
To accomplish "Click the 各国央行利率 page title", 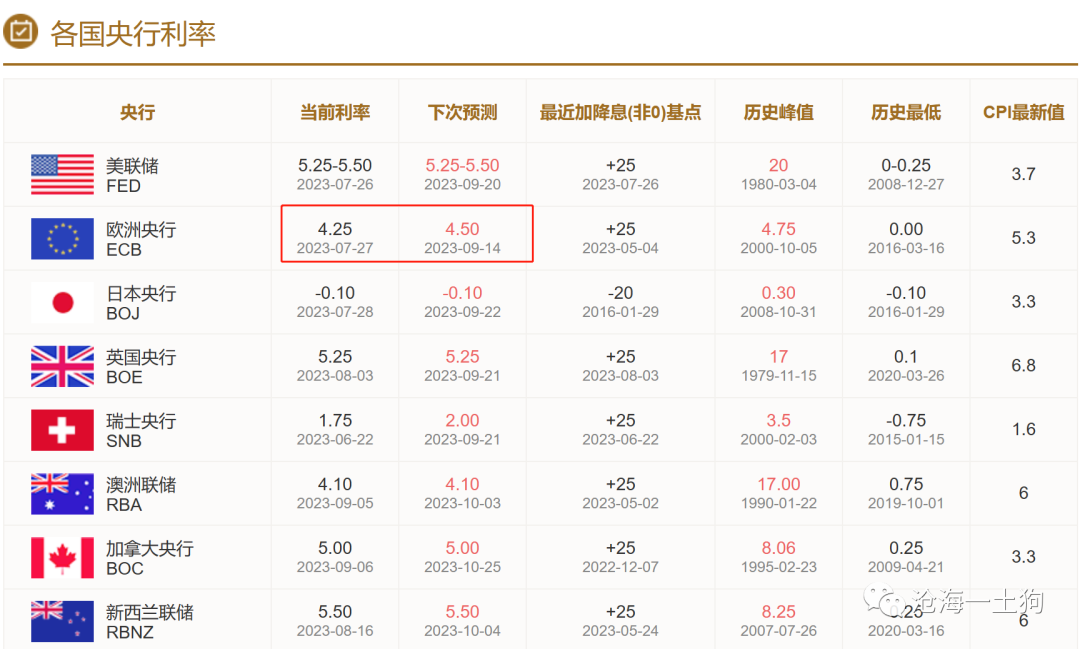I will 133,33.
